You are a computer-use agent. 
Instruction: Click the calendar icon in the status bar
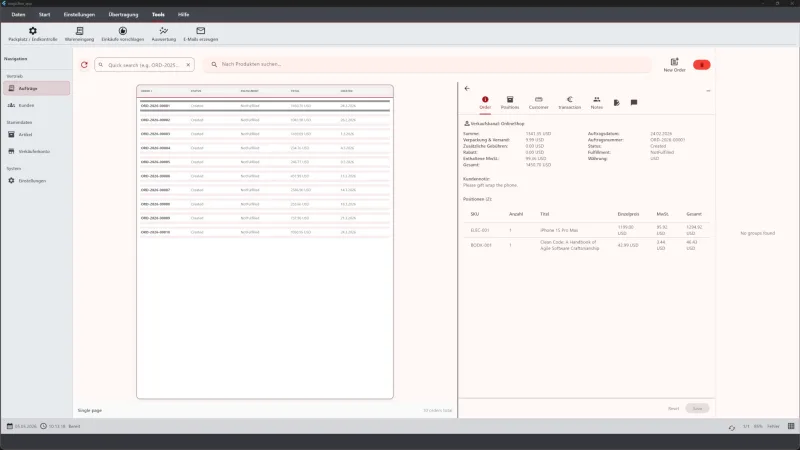[10, 426]
